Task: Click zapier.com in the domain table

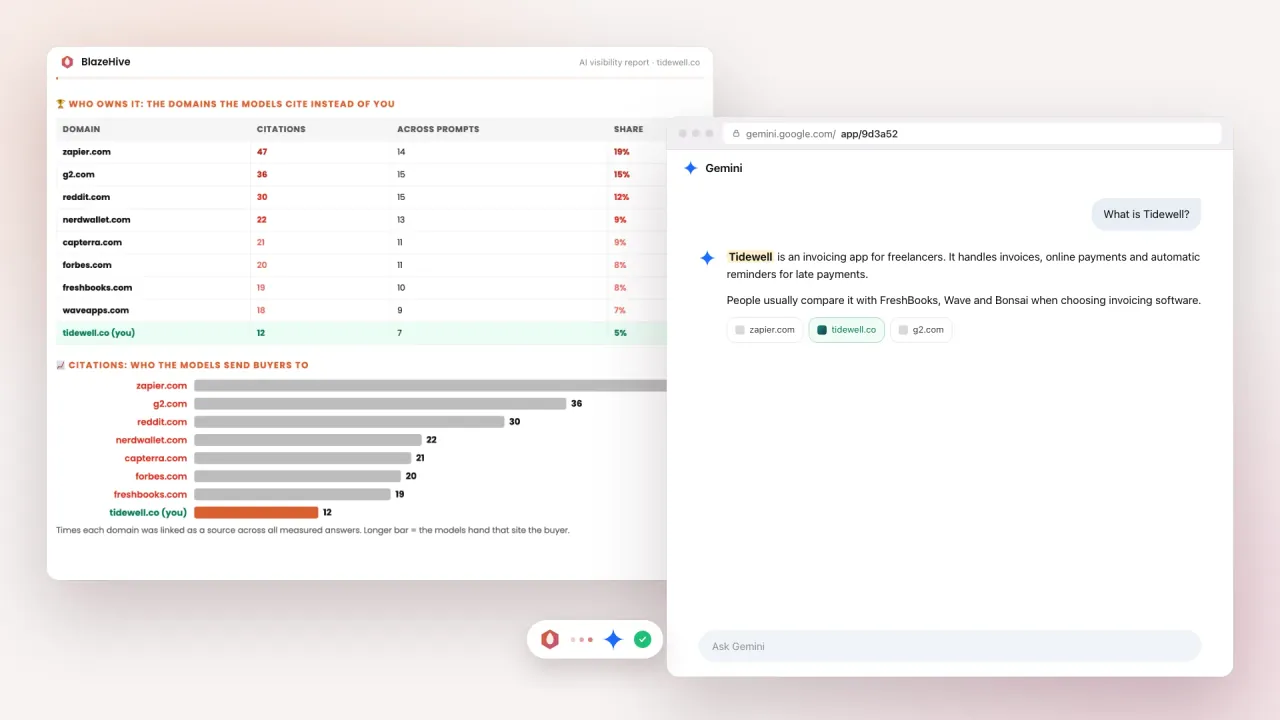Action: pyautogui.click(x=87, y=152)
